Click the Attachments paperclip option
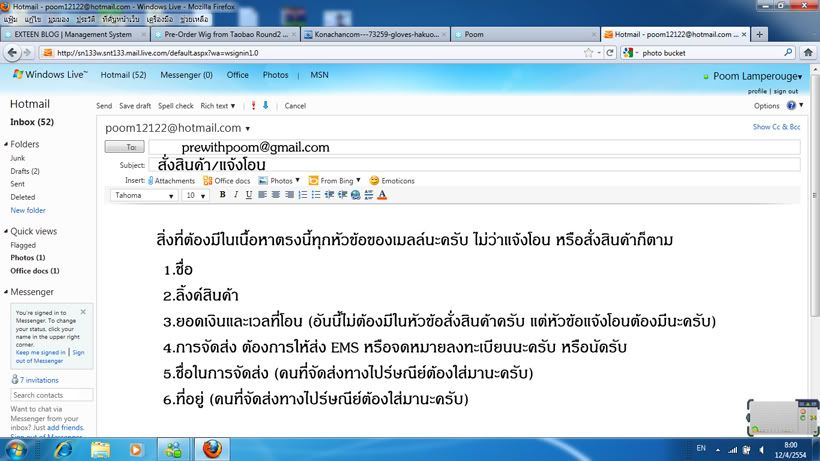The height and width of the screenshot is (461, 820). 172,181
